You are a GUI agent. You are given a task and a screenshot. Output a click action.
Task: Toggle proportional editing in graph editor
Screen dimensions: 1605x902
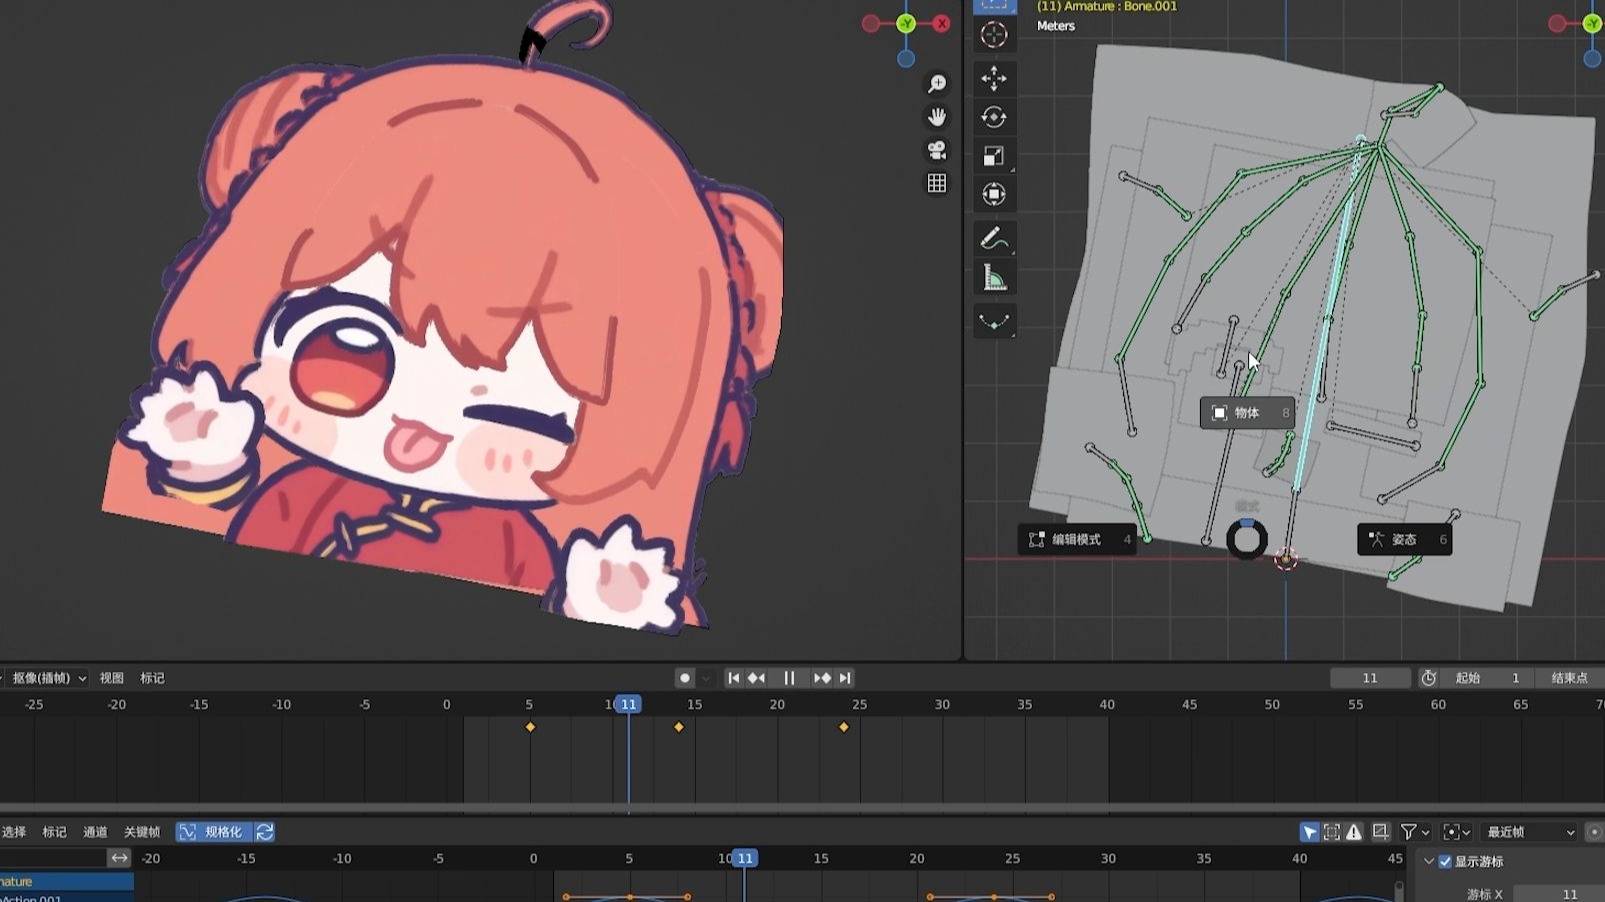click(x=1595, y=832)
